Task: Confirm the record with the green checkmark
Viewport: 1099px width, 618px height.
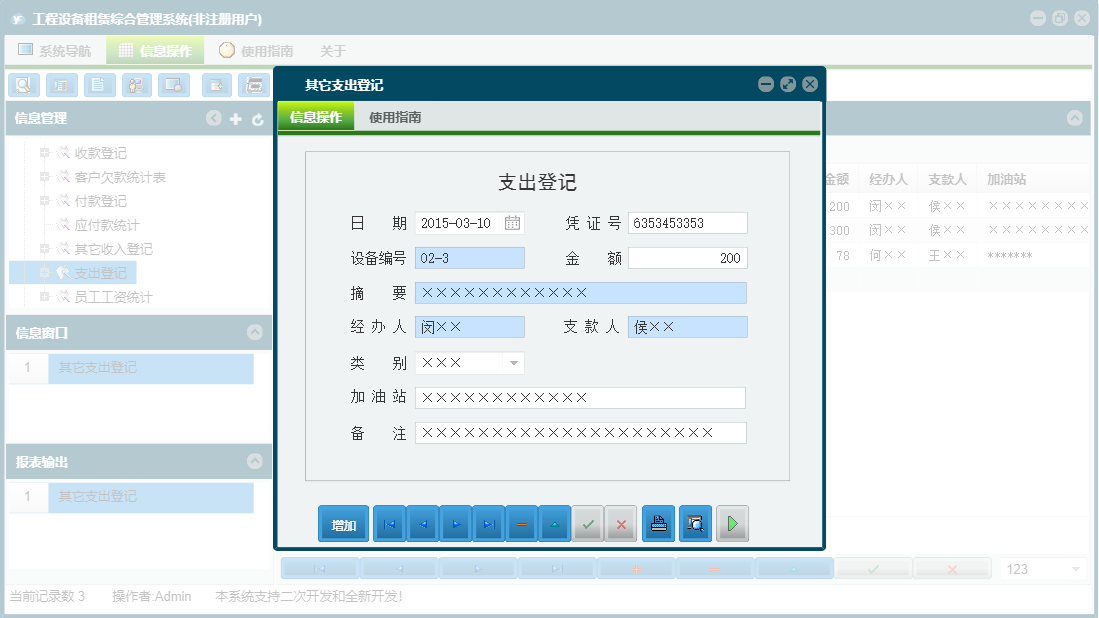Action: (x=588, y=523)
